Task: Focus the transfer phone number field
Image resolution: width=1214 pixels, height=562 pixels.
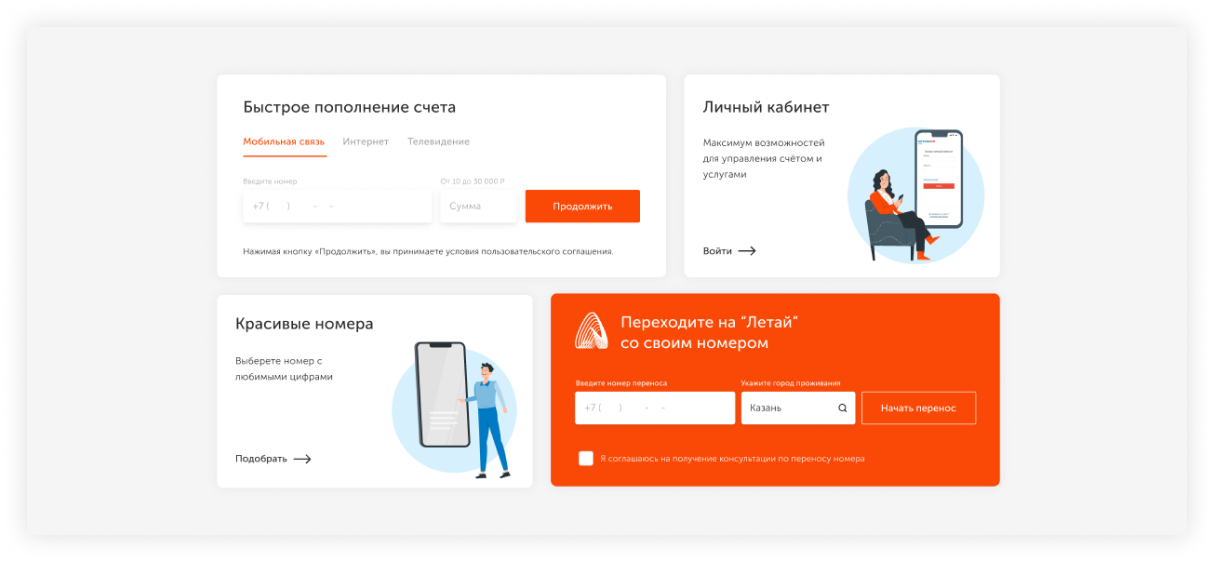Action: point(655,408)
